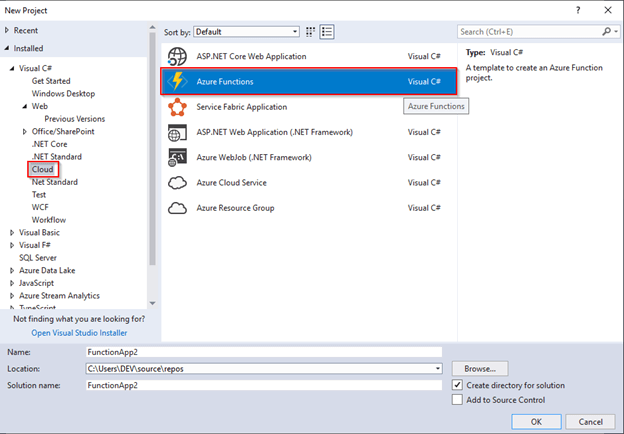Image resolution: width=624 pixels, height=434 pixels.
Task: Click the ASP.NET Core Web Application icon
Action: pos(178,56)
